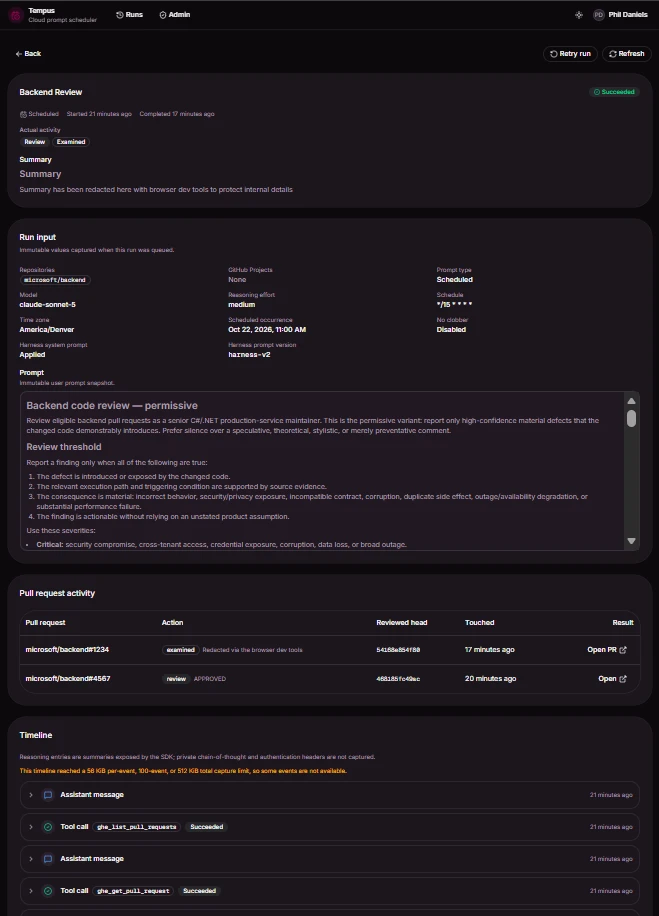
Task: Expand the second Assistant message entry
Action: (x=31, y=859)
